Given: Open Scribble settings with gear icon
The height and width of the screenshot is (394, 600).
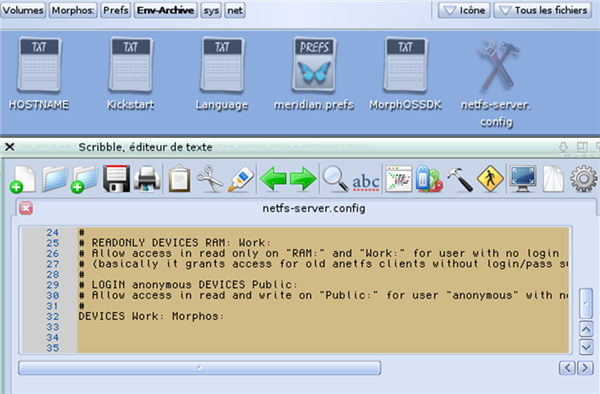Looking at the screenshot, I should click(x=584, y=179).
